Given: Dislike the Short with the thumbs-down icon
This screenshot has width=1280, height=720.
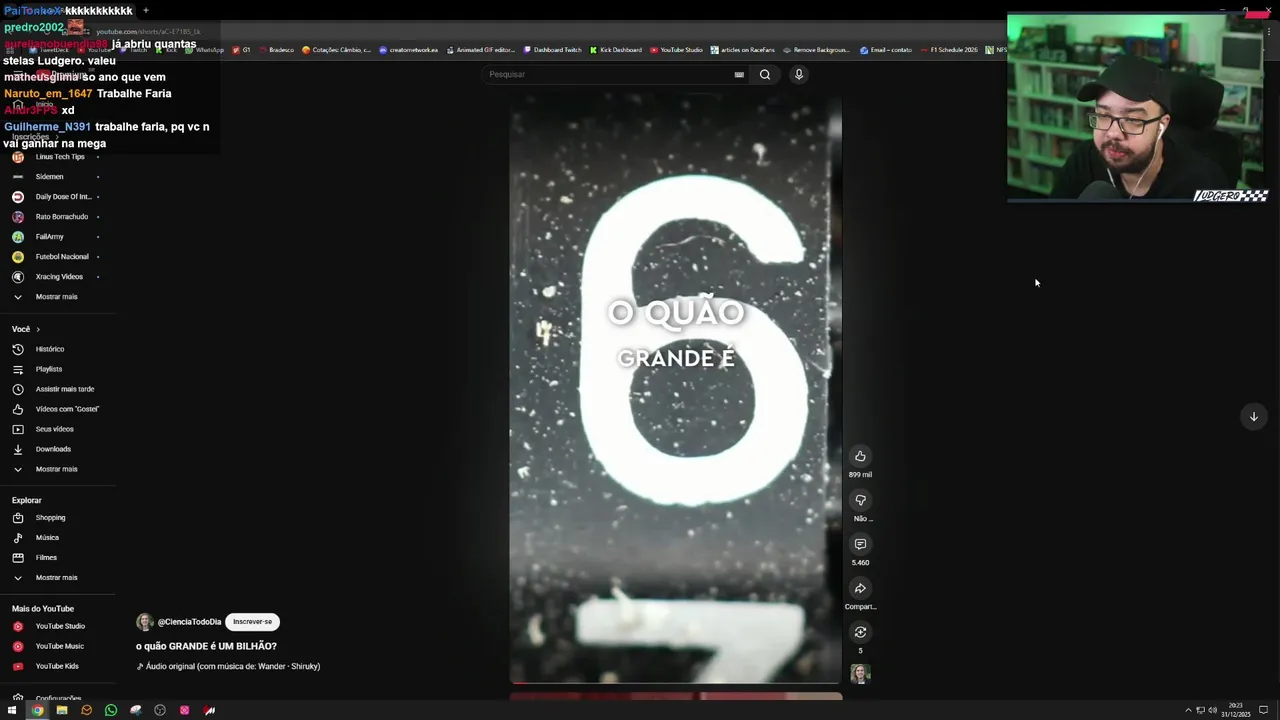Looking at the screenshot, I should pyautogui.click(x=860, y=500).
